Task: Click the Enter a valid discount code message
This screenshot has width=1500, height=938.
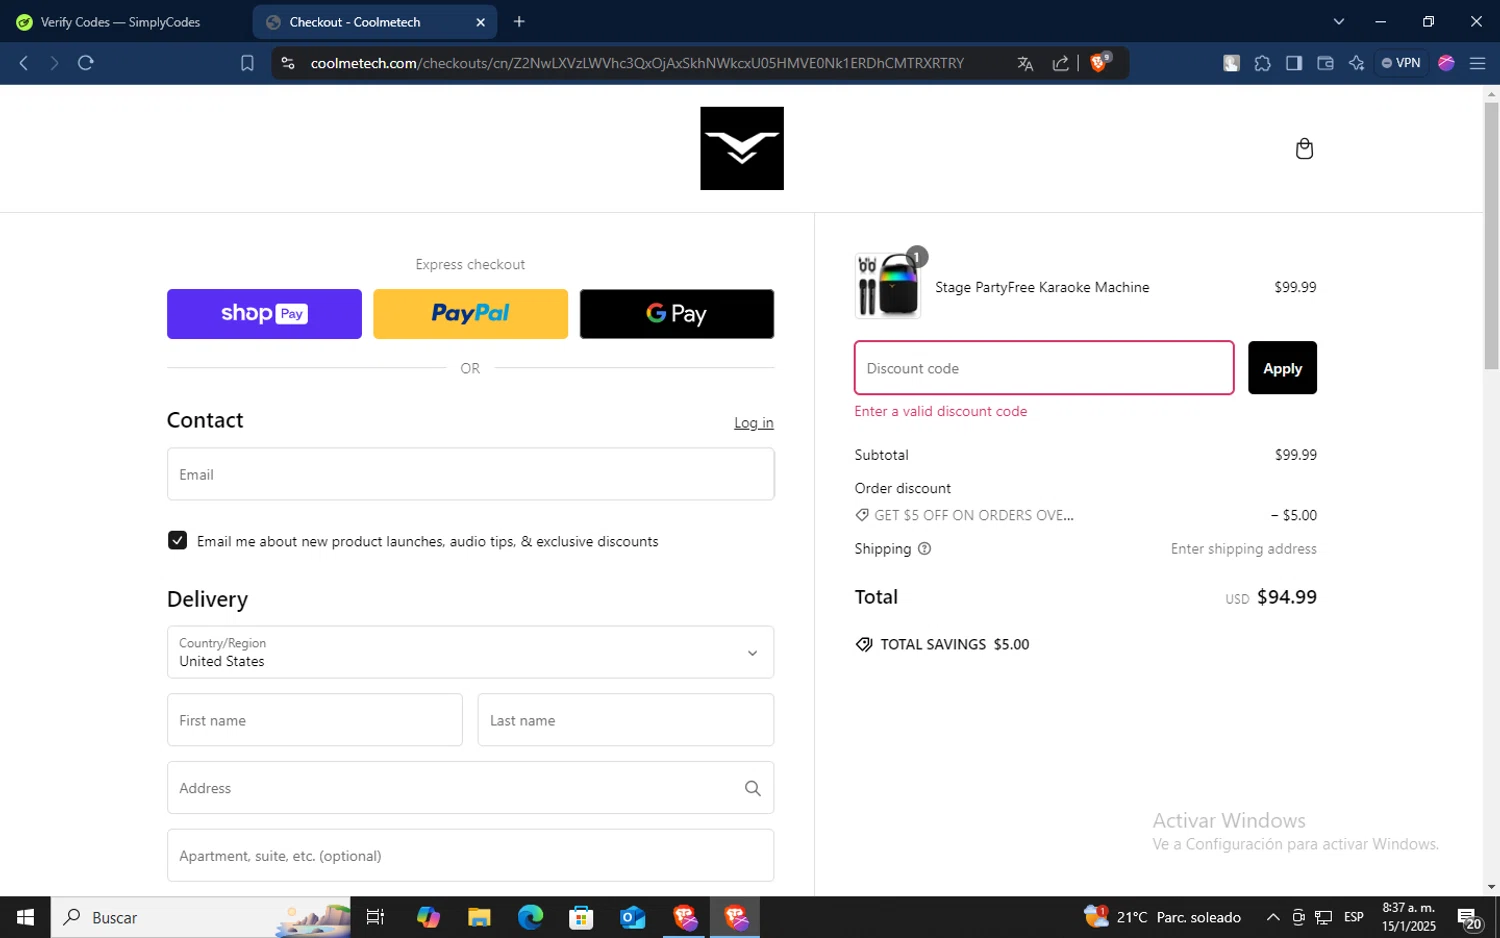Action: [941, 411]
